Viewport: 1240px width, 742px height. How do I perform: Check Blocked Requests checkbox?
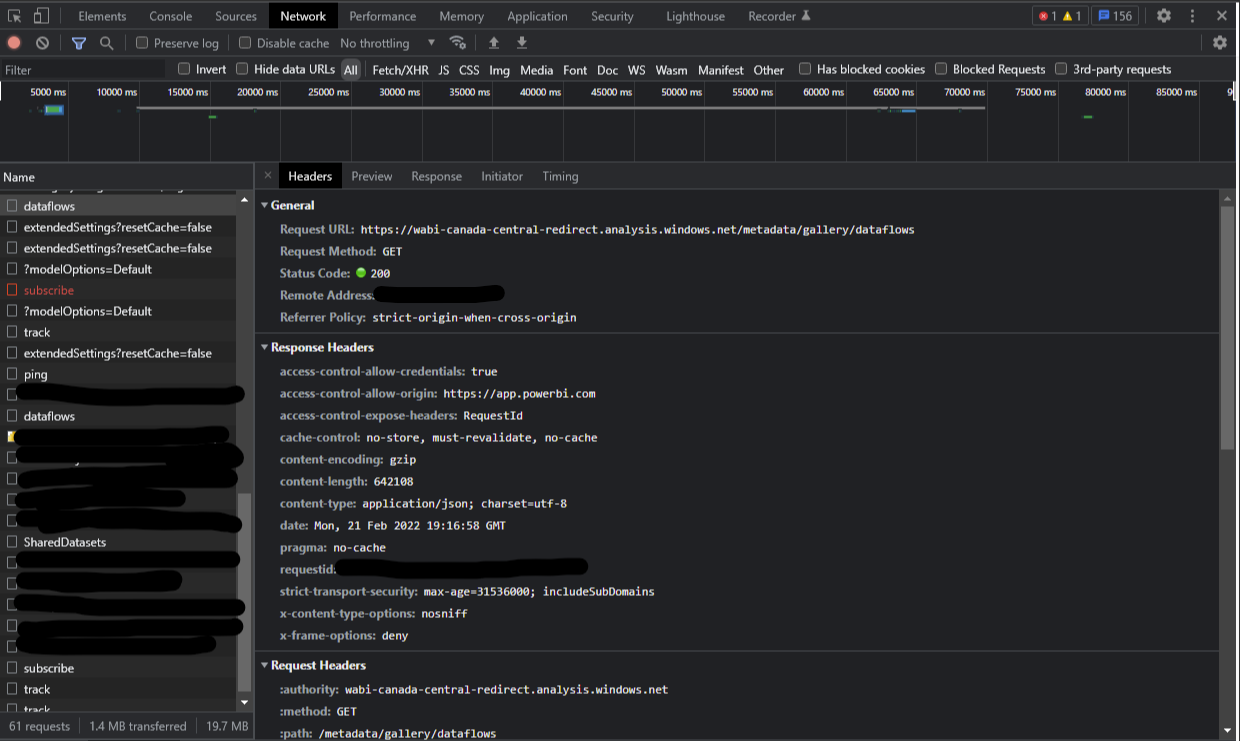pos(941,69)
